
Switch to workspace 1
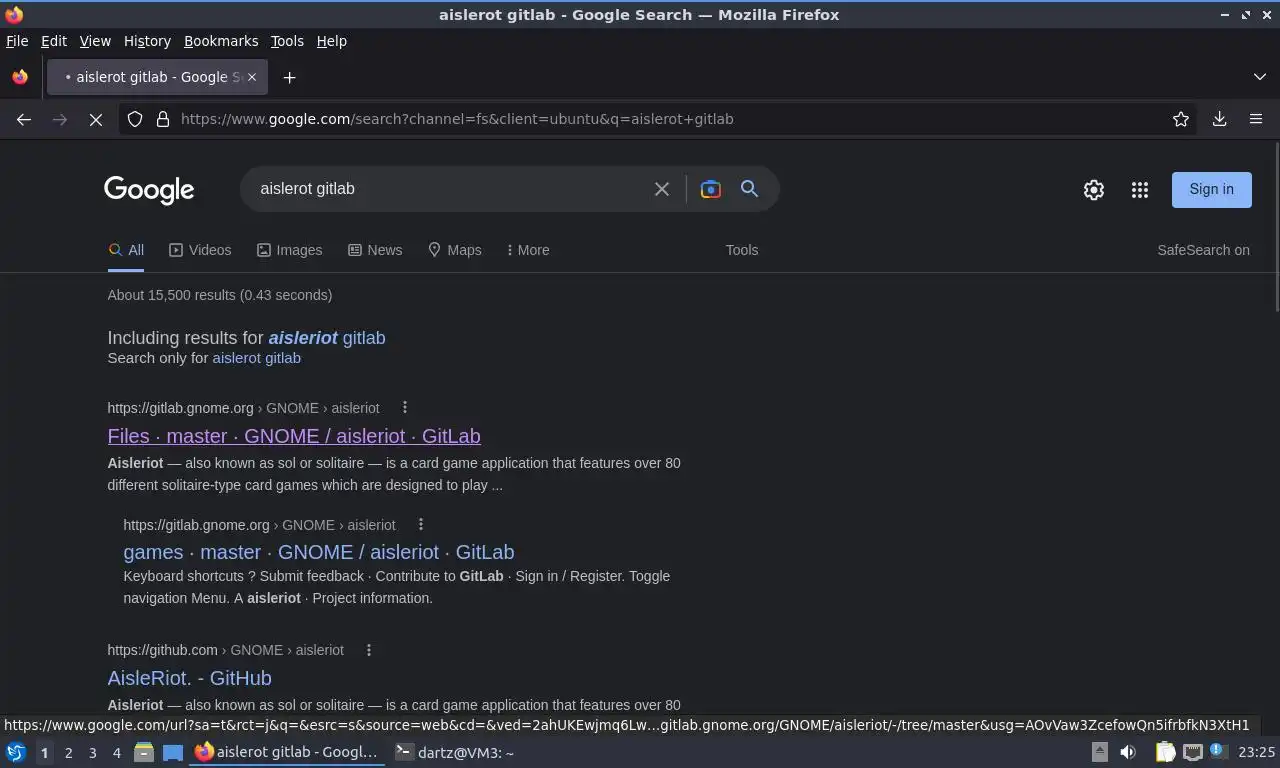44,753
